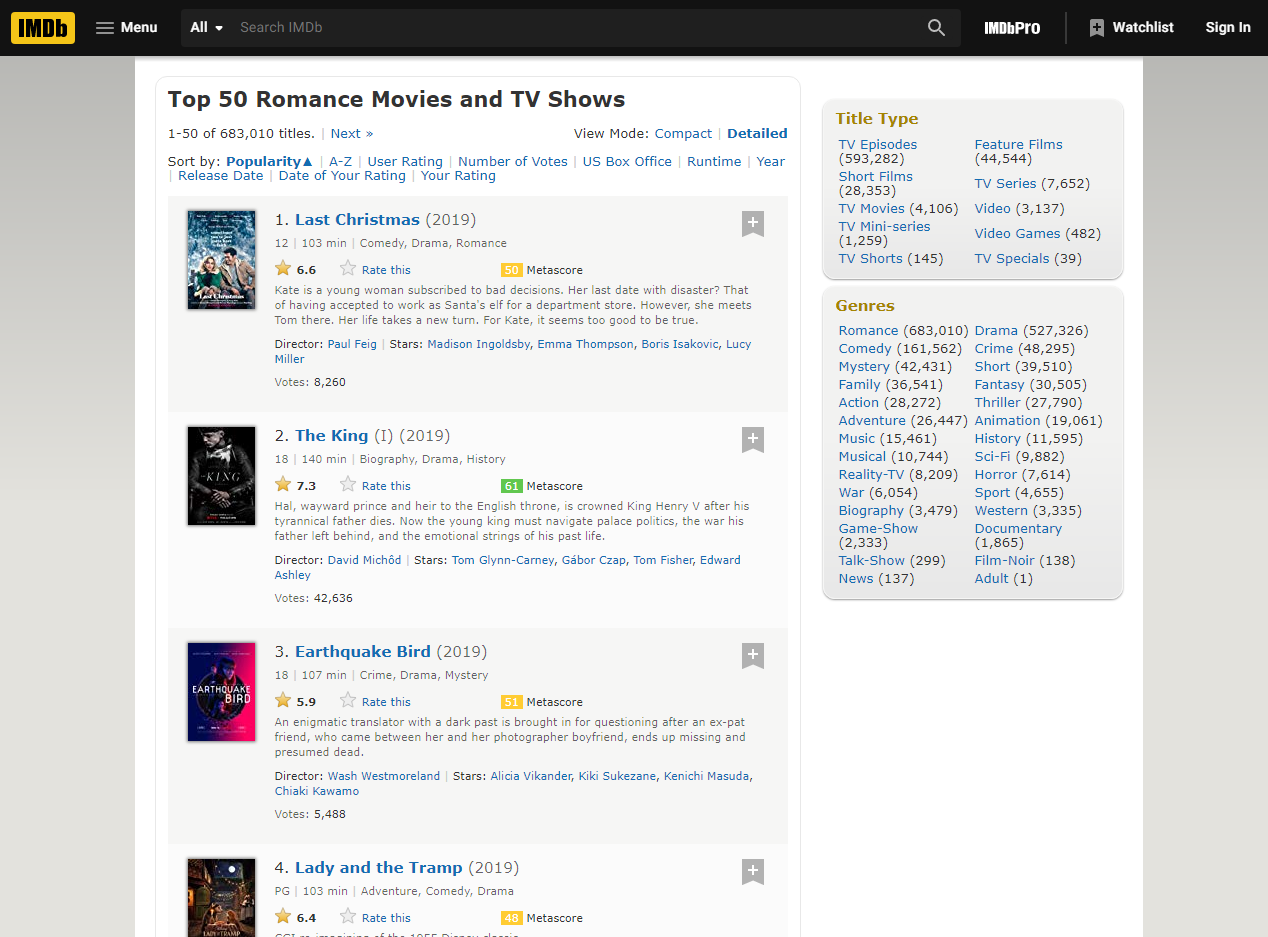The width and height of the screenshot is (1268, 937).
Task: Click the IMDb logo
Action: [43, 28]
